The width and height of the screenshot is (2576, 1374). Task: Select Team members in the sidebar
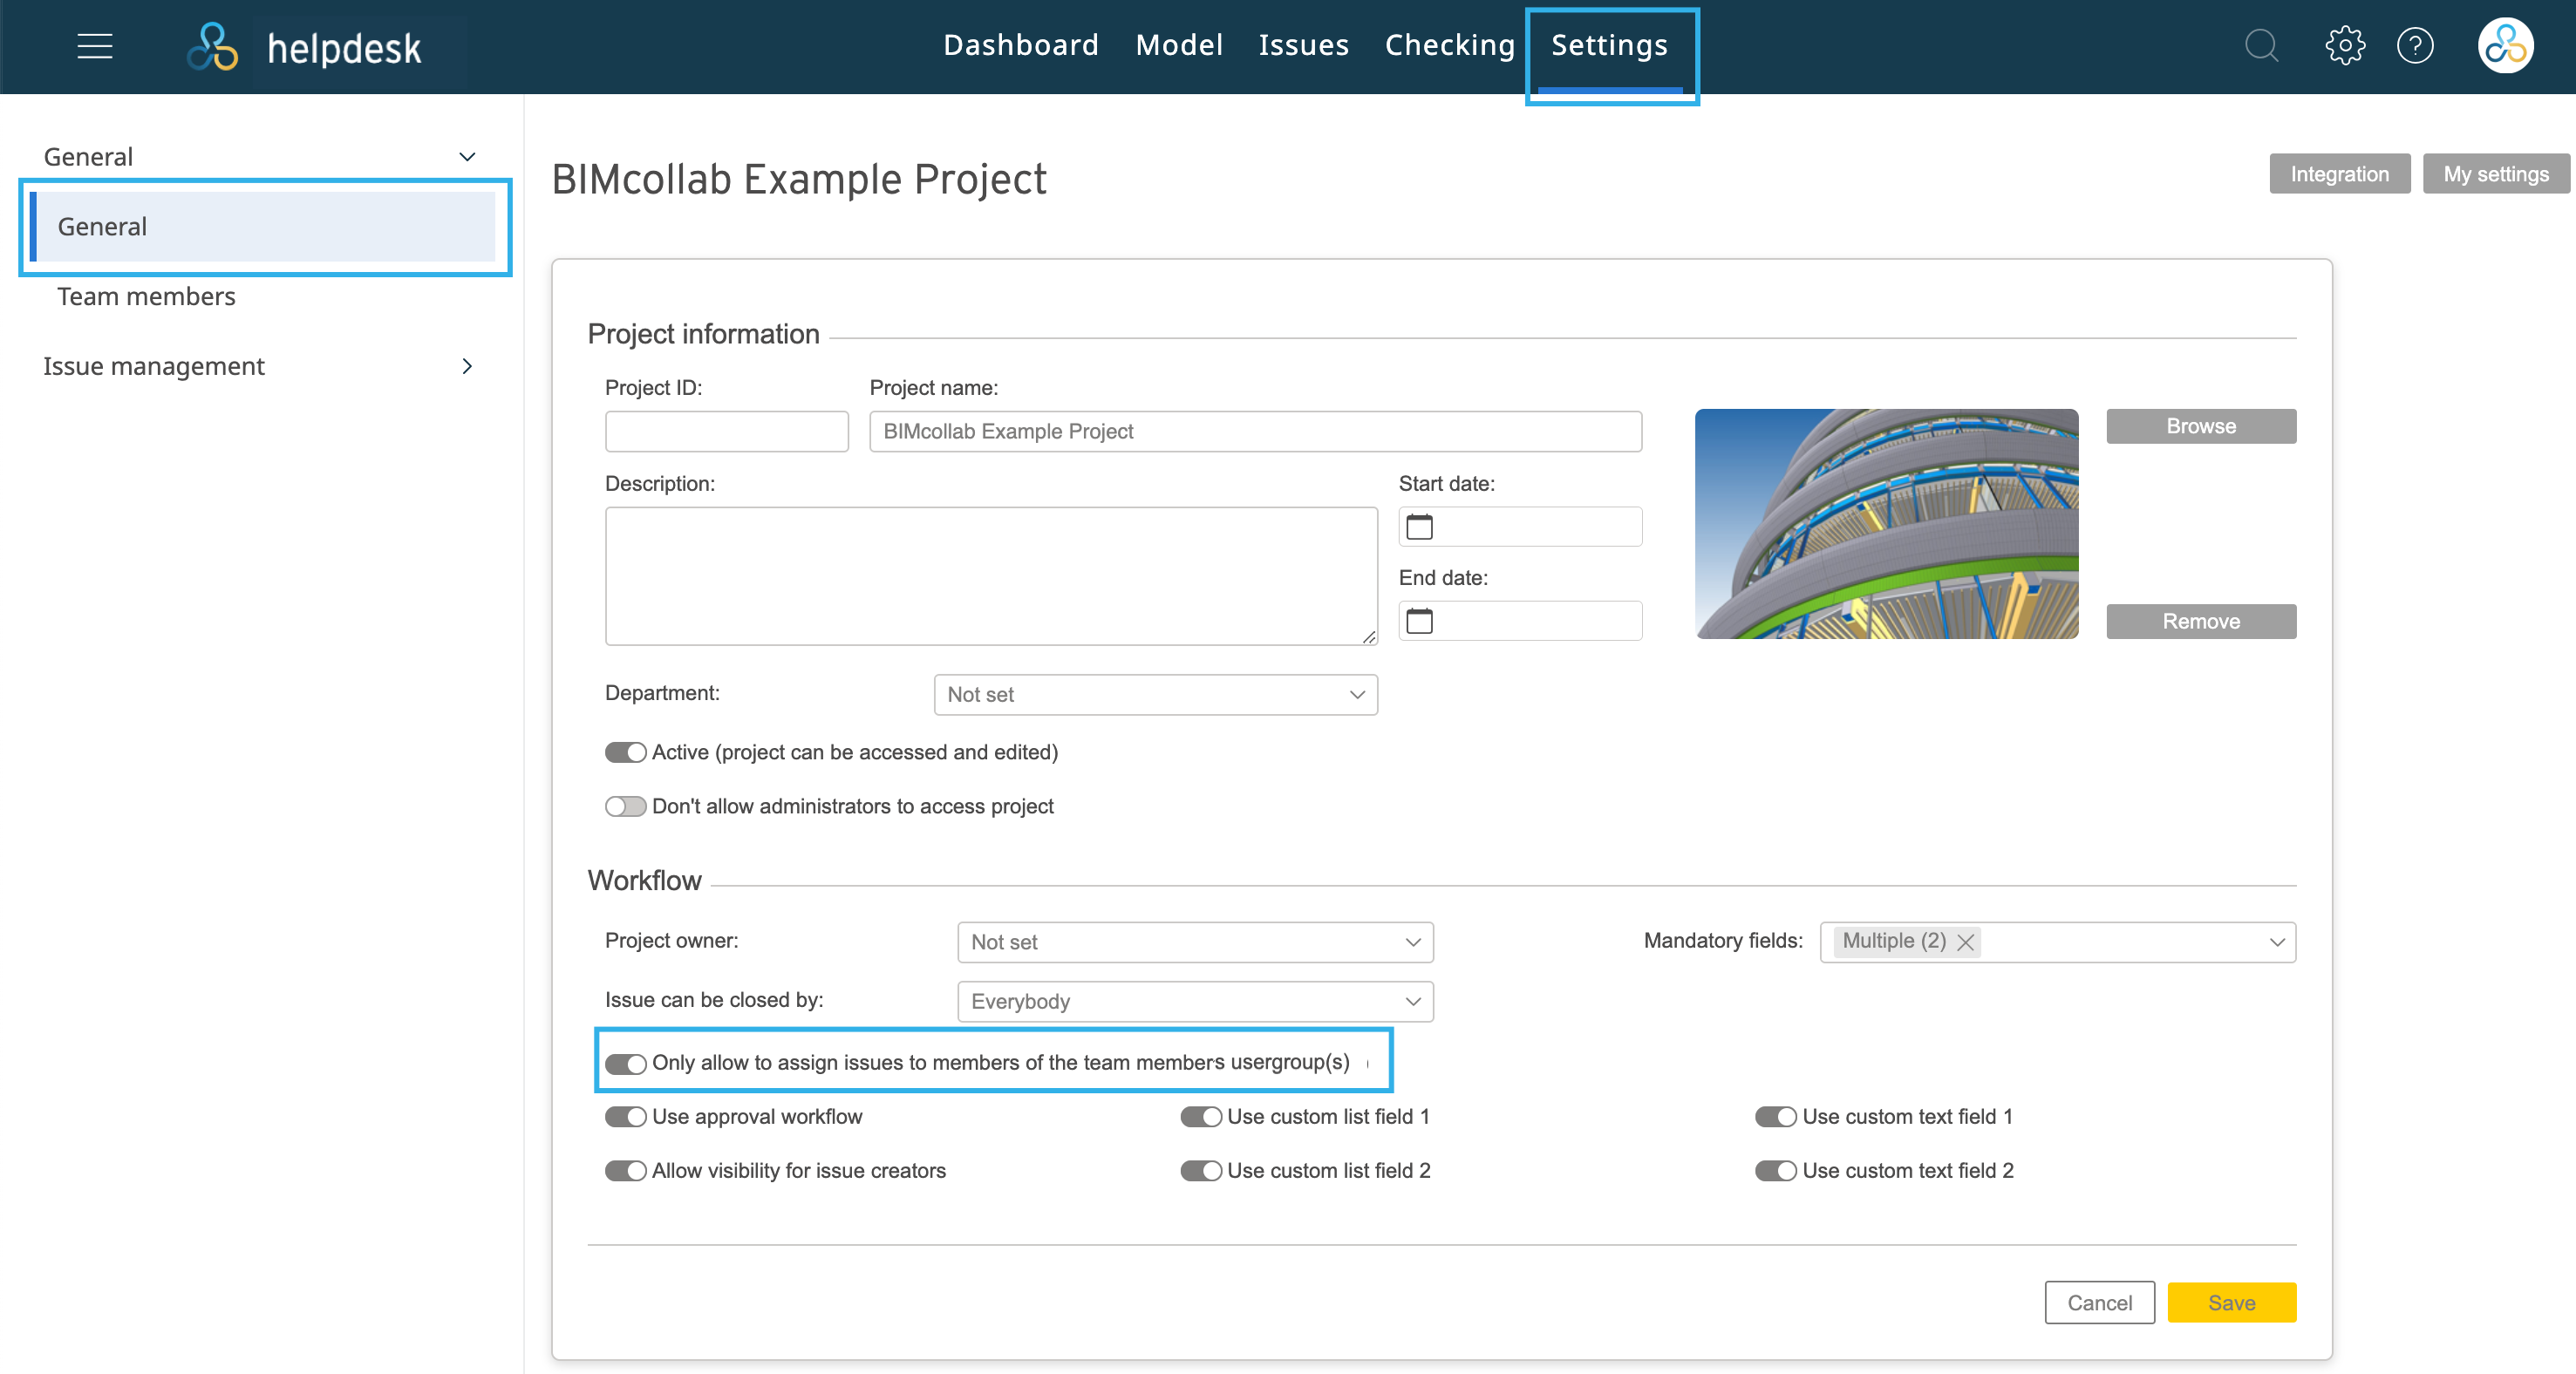pos(146,297)
